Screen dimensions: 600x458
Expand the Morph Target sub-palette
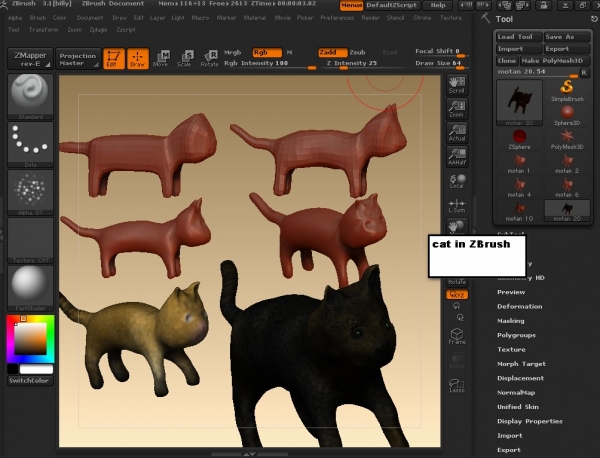coord(521,364)
